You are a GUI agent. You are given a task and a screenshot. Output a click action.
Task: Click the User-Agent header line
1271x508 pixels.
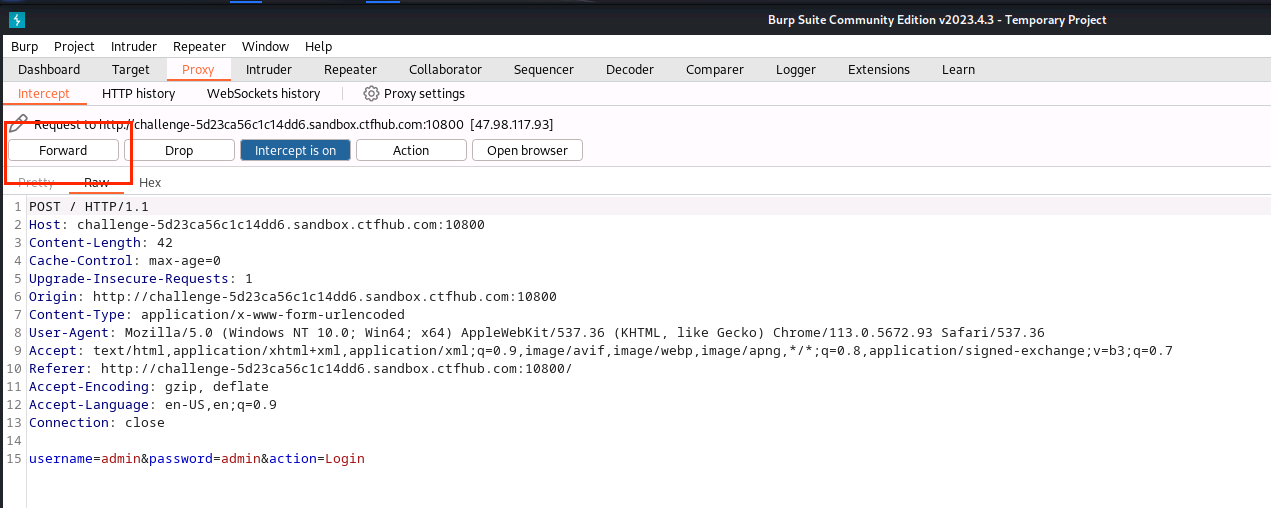coord(537,332)
